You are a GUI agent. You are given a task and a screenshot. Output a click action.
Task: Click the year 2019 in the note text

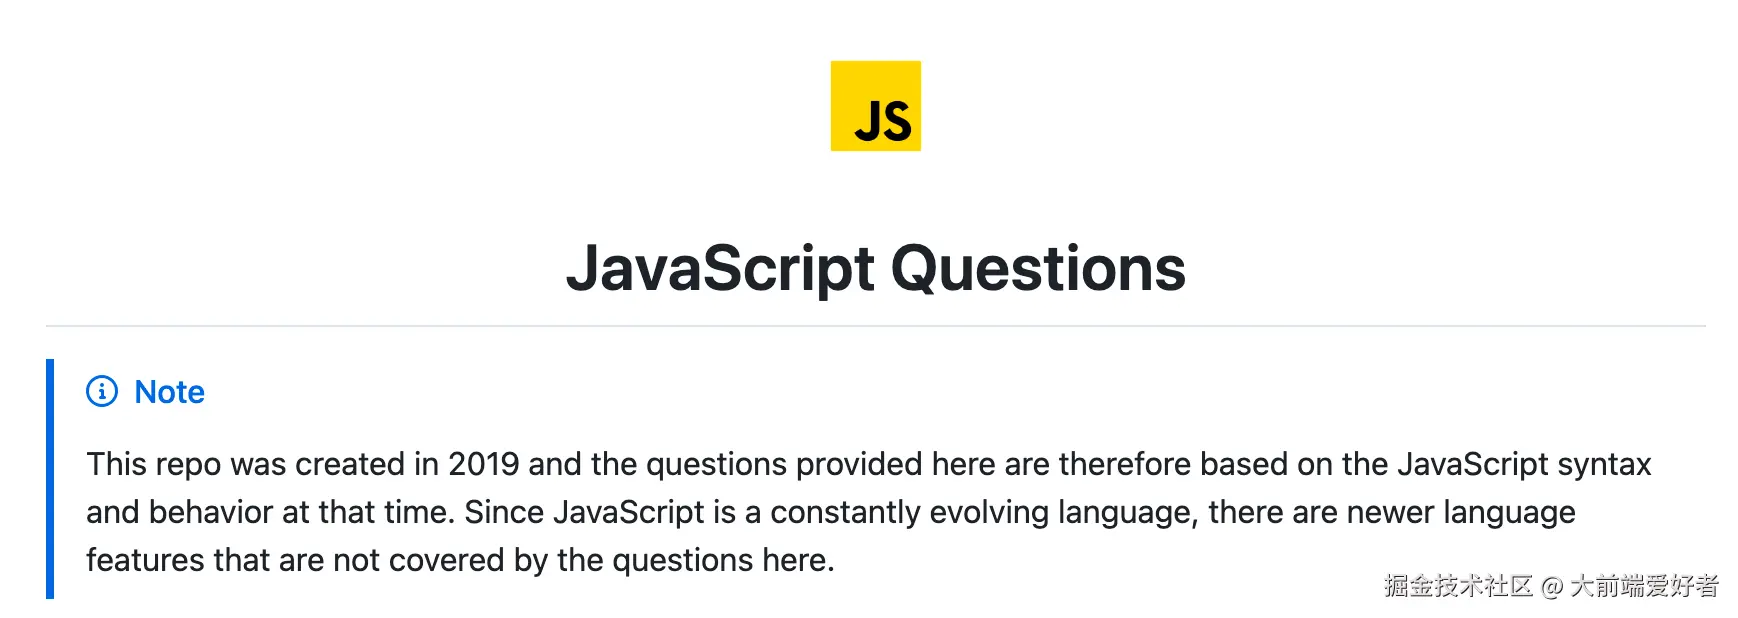[483, 464]
